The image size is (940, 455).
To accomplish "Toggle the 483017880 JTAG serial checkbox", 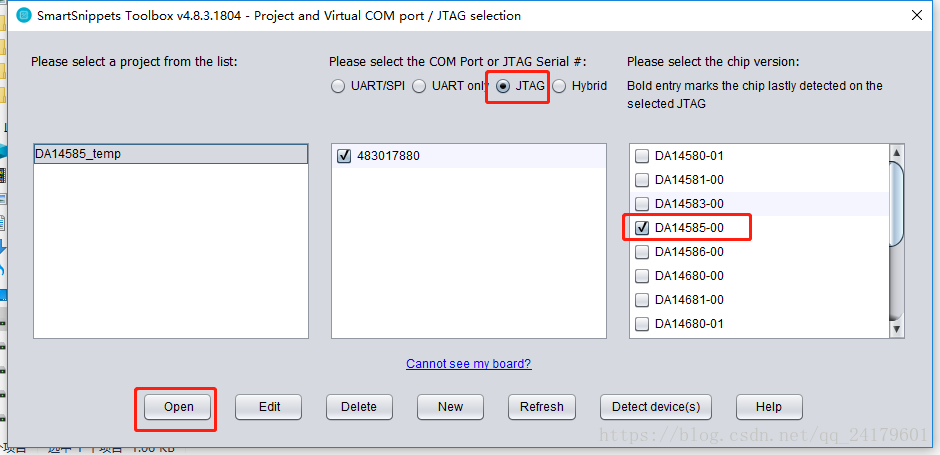I will pyautogui.click(x=344, y=156).
